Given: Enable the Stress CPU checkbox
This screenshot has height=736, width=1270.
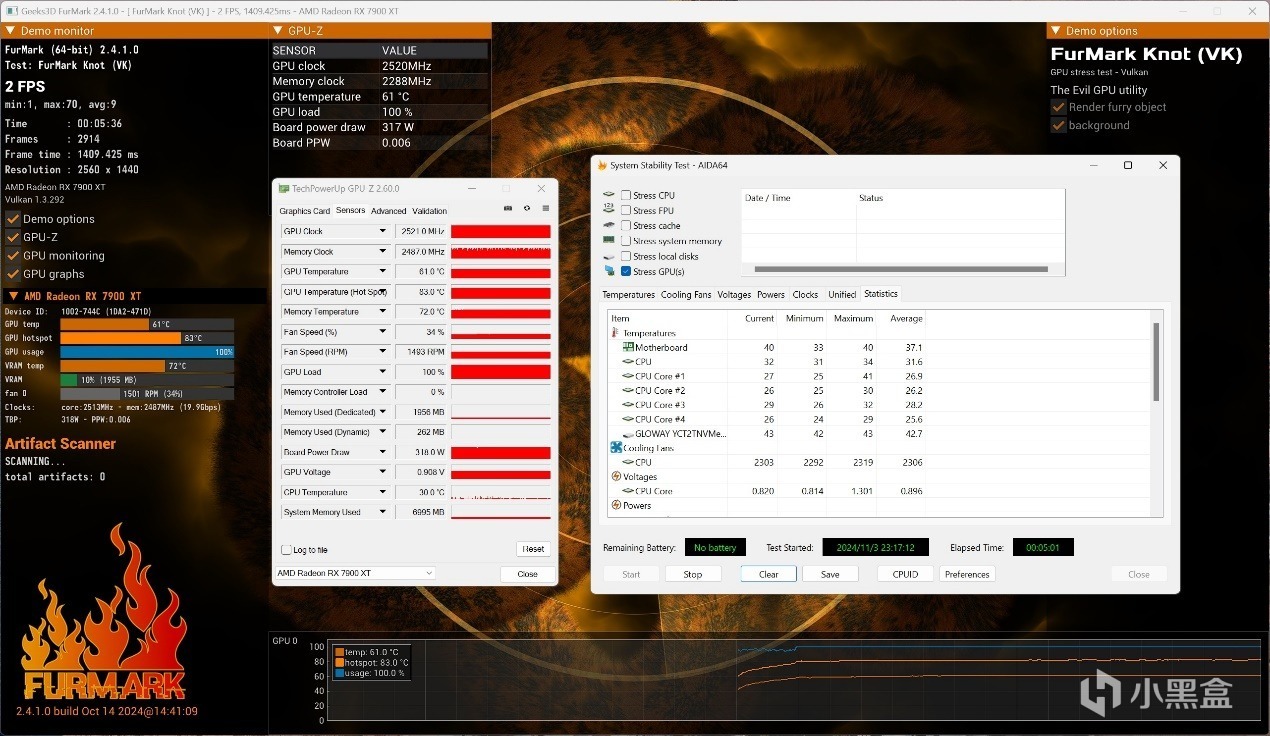Looking at the screenshot, I should pyautogui.click(x=626, y=195).
